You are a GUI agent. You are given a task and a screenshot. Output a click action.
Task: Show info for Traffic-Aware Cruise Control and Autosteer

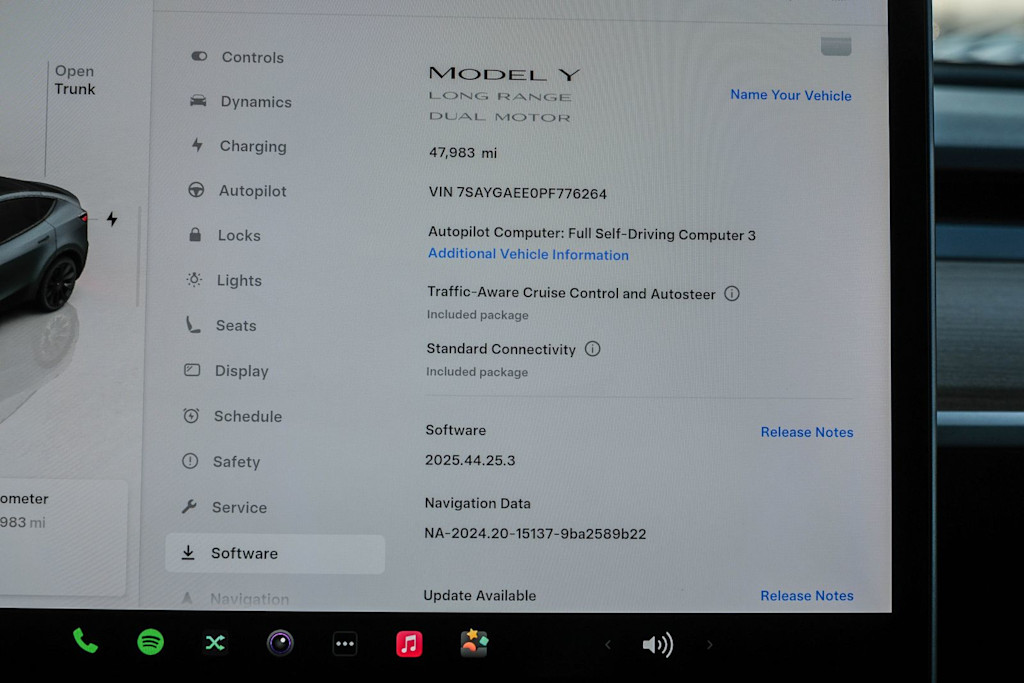(x=732, y=294)
